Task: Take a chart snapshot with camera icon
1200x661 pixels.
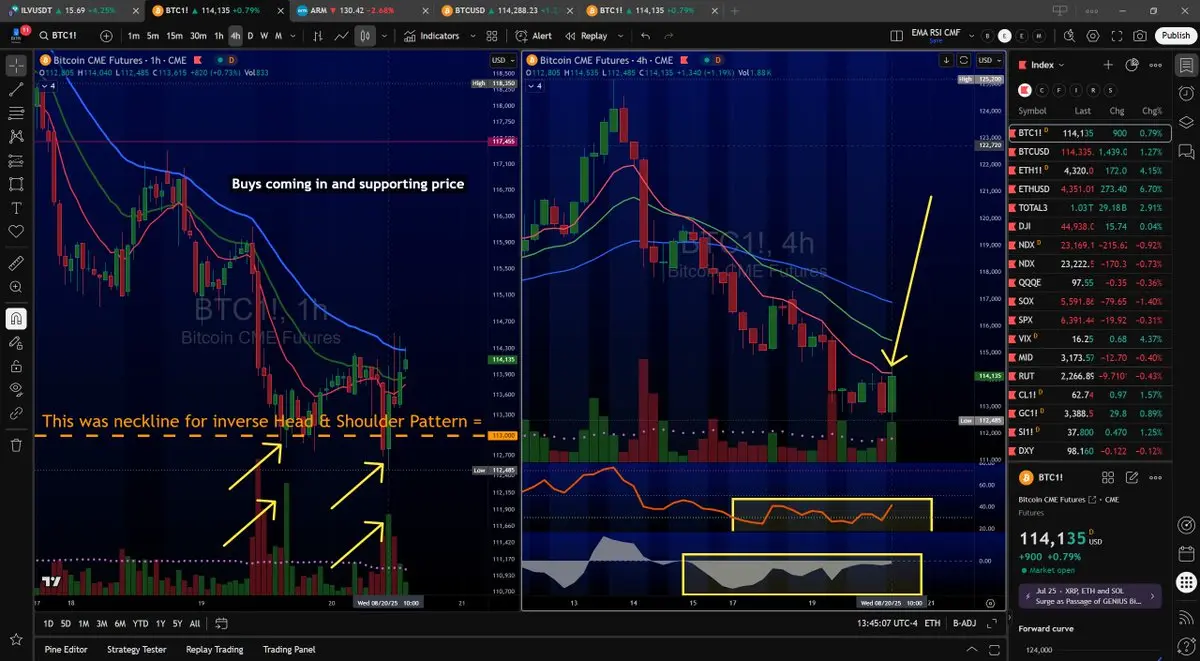Action: pyautogui.click(x=1141, y=35)
